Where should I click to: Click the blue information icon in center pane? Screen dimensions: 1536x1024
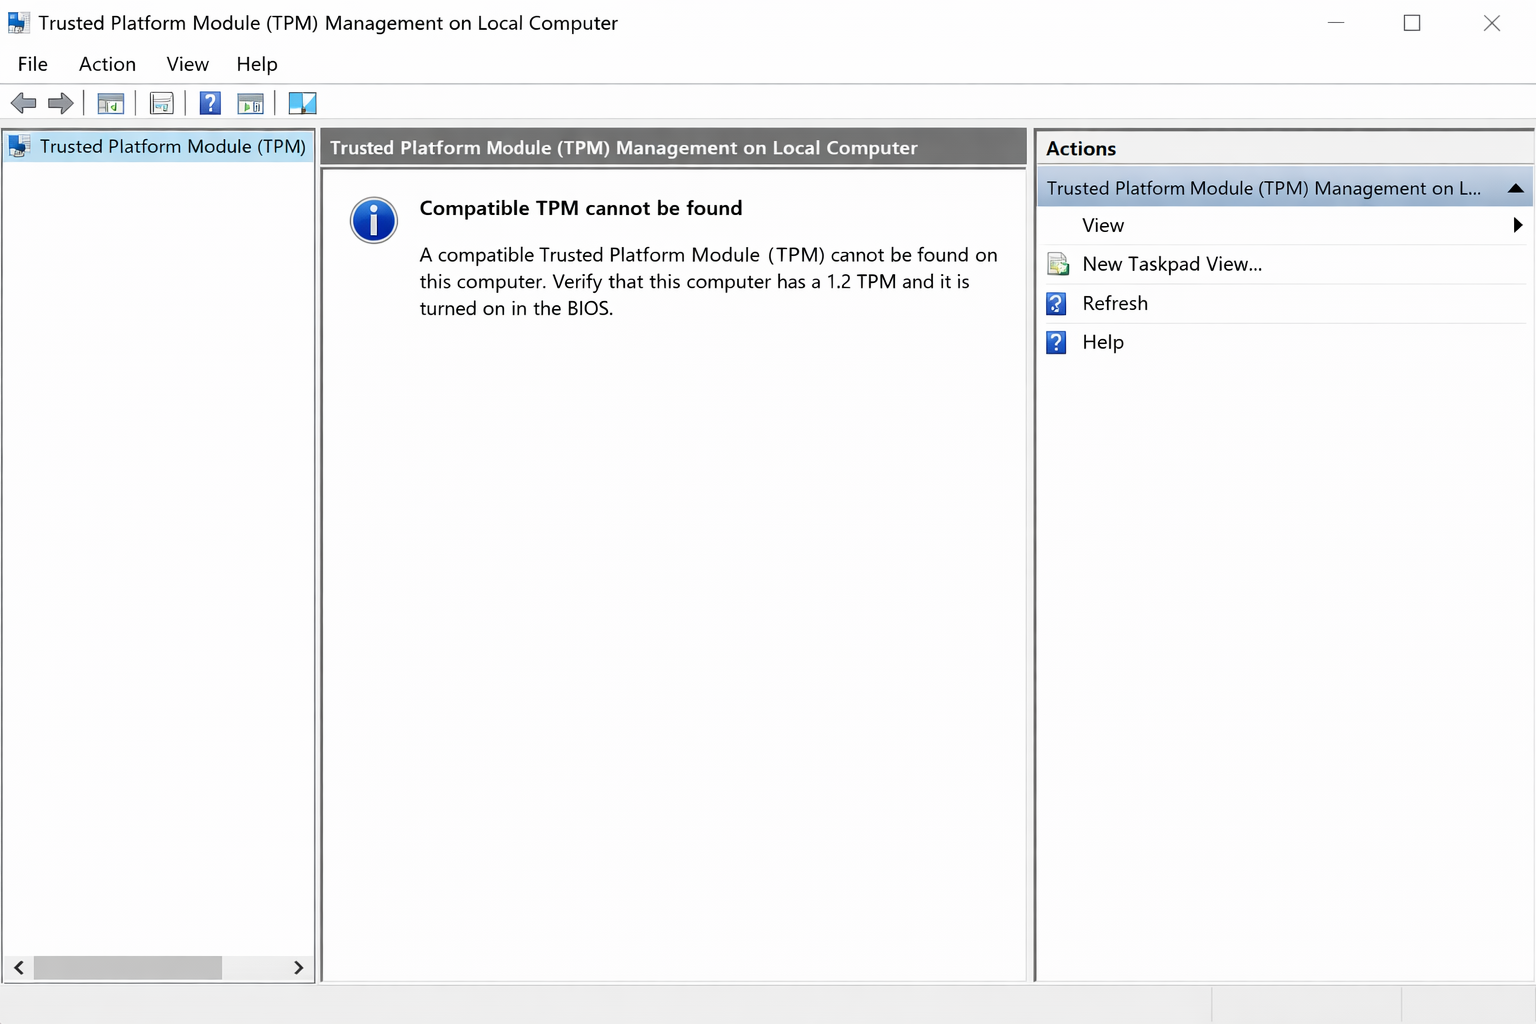tap(374, 220)
